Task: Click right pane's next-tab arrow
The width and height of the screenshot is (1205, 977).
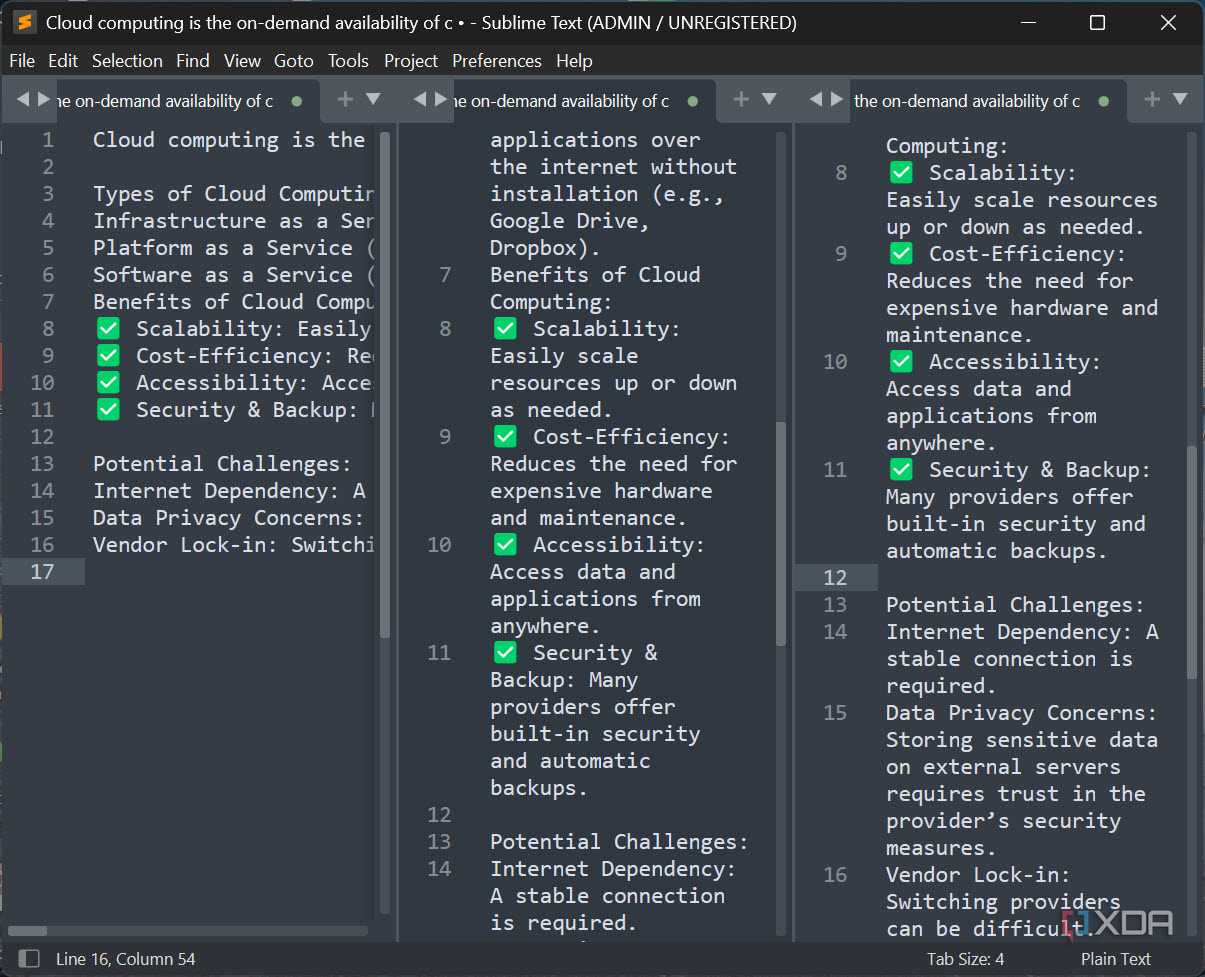Action: [x=837, y=99]
